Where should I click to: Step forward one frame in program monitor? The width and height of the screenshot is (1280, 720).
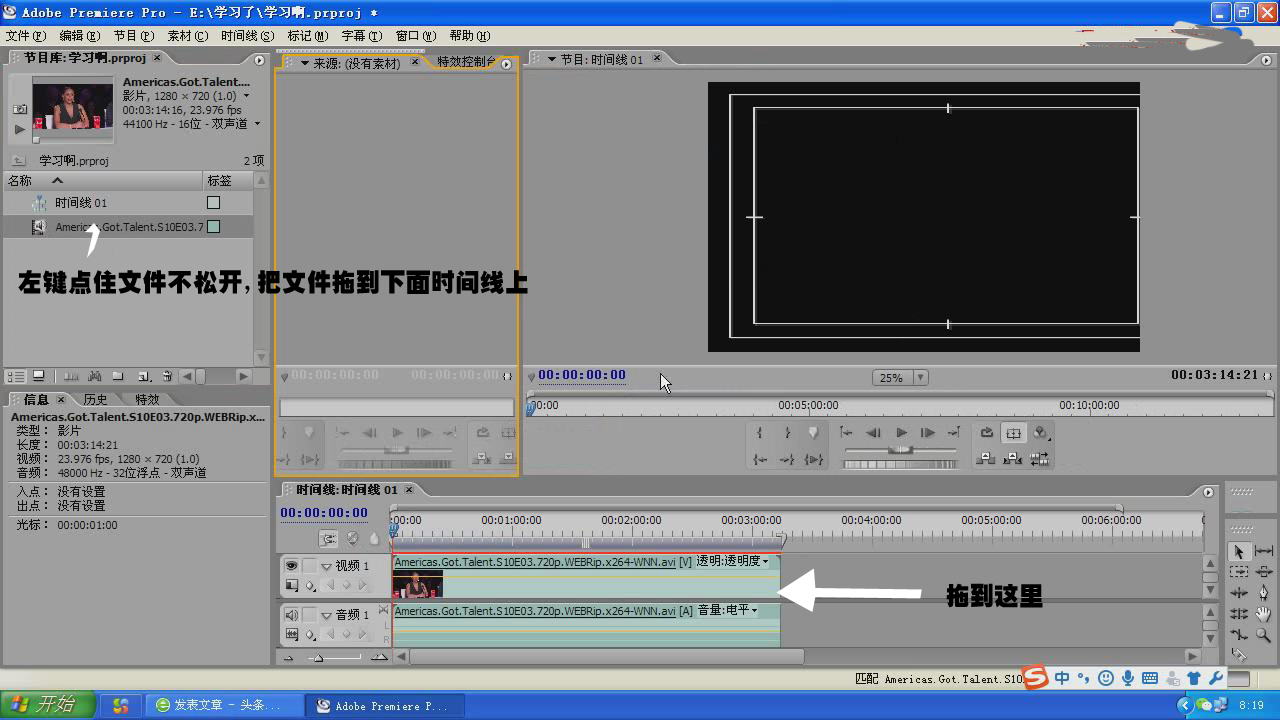click(927, 432)
